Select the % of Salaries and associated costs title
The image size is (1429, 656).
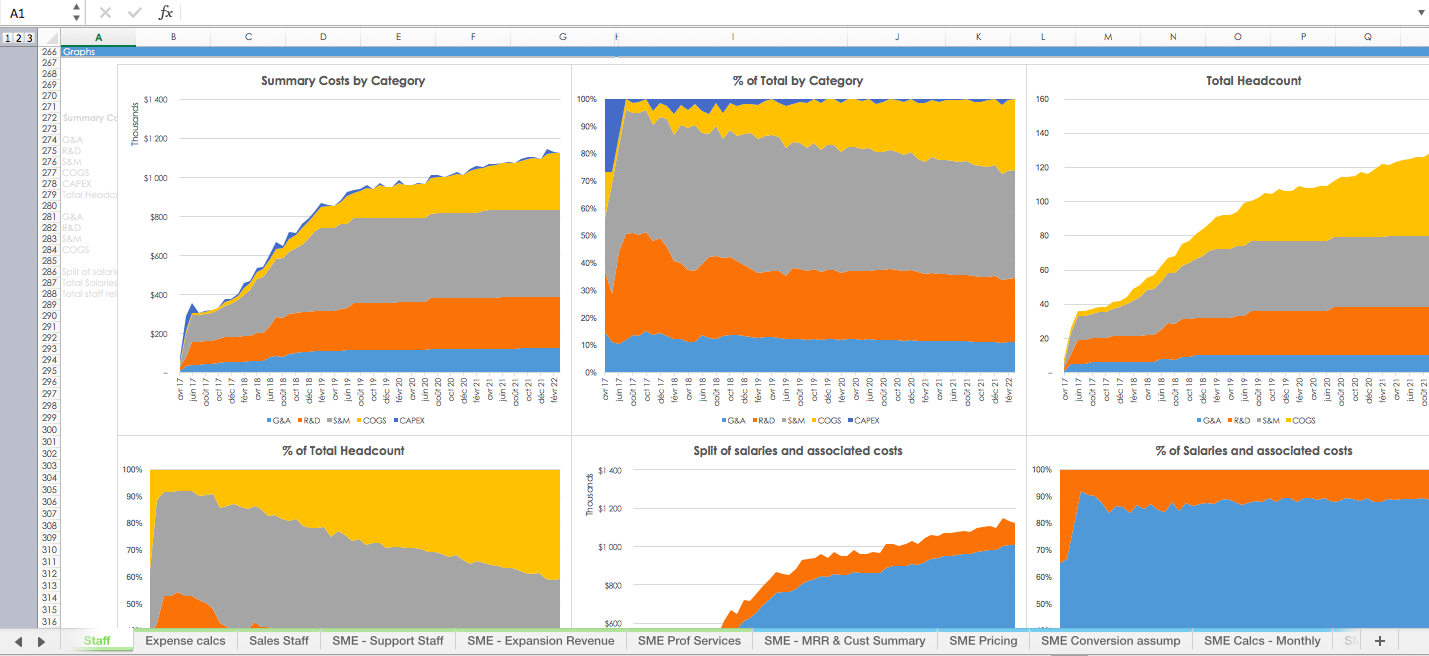click(x=1254, y=451)
